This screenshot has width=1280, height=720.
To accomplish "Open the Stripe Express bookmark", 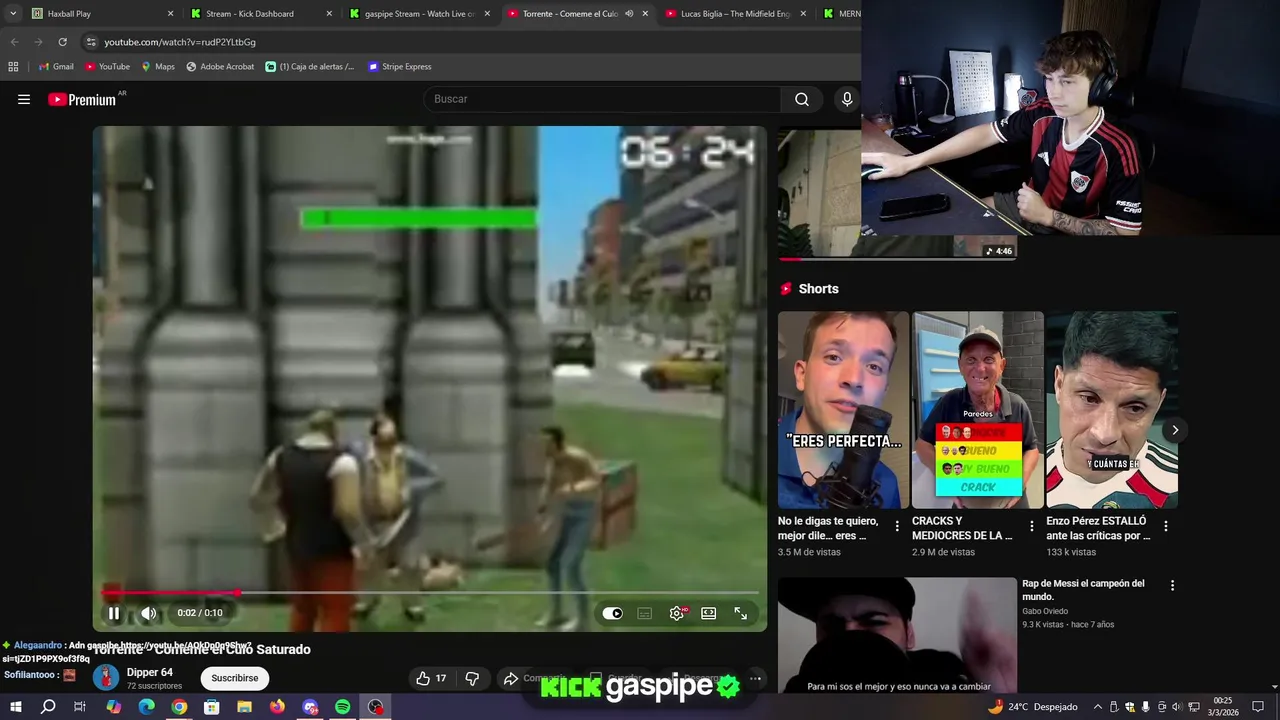I will point(399,67).
